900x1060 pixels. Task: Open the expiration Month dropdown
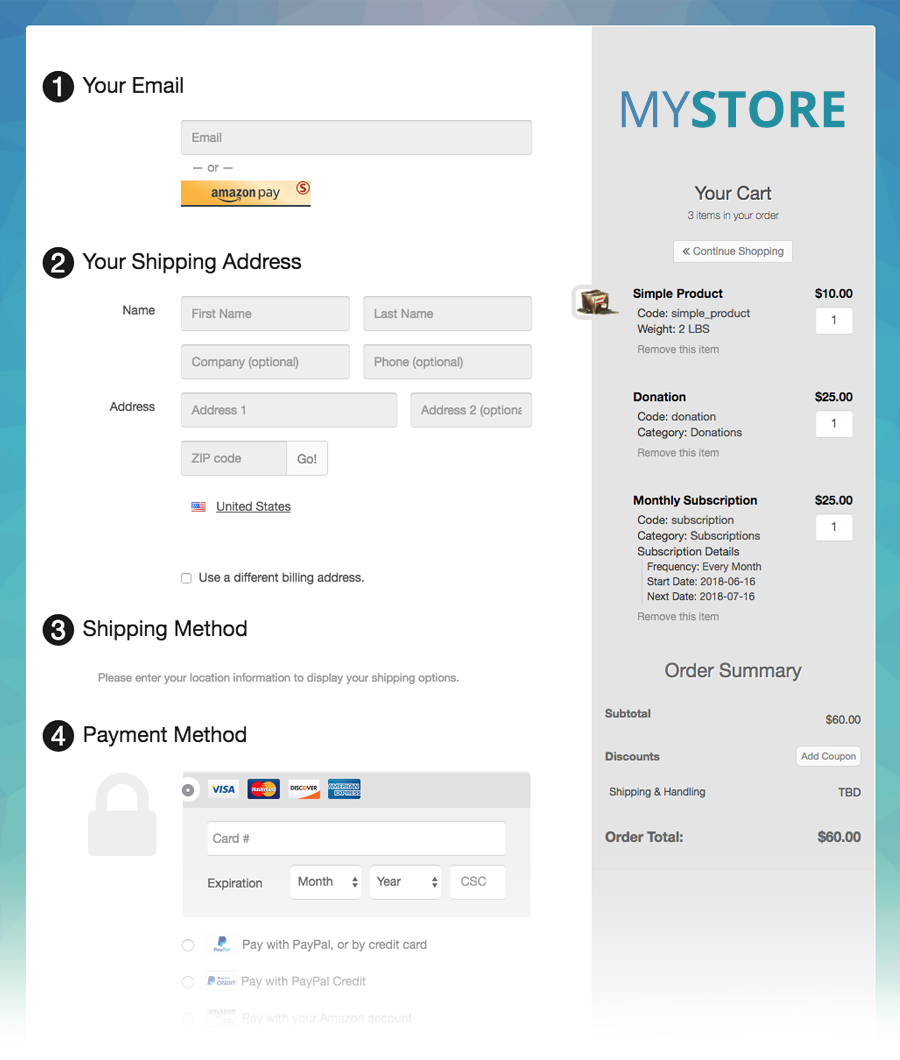coord(326,882)
